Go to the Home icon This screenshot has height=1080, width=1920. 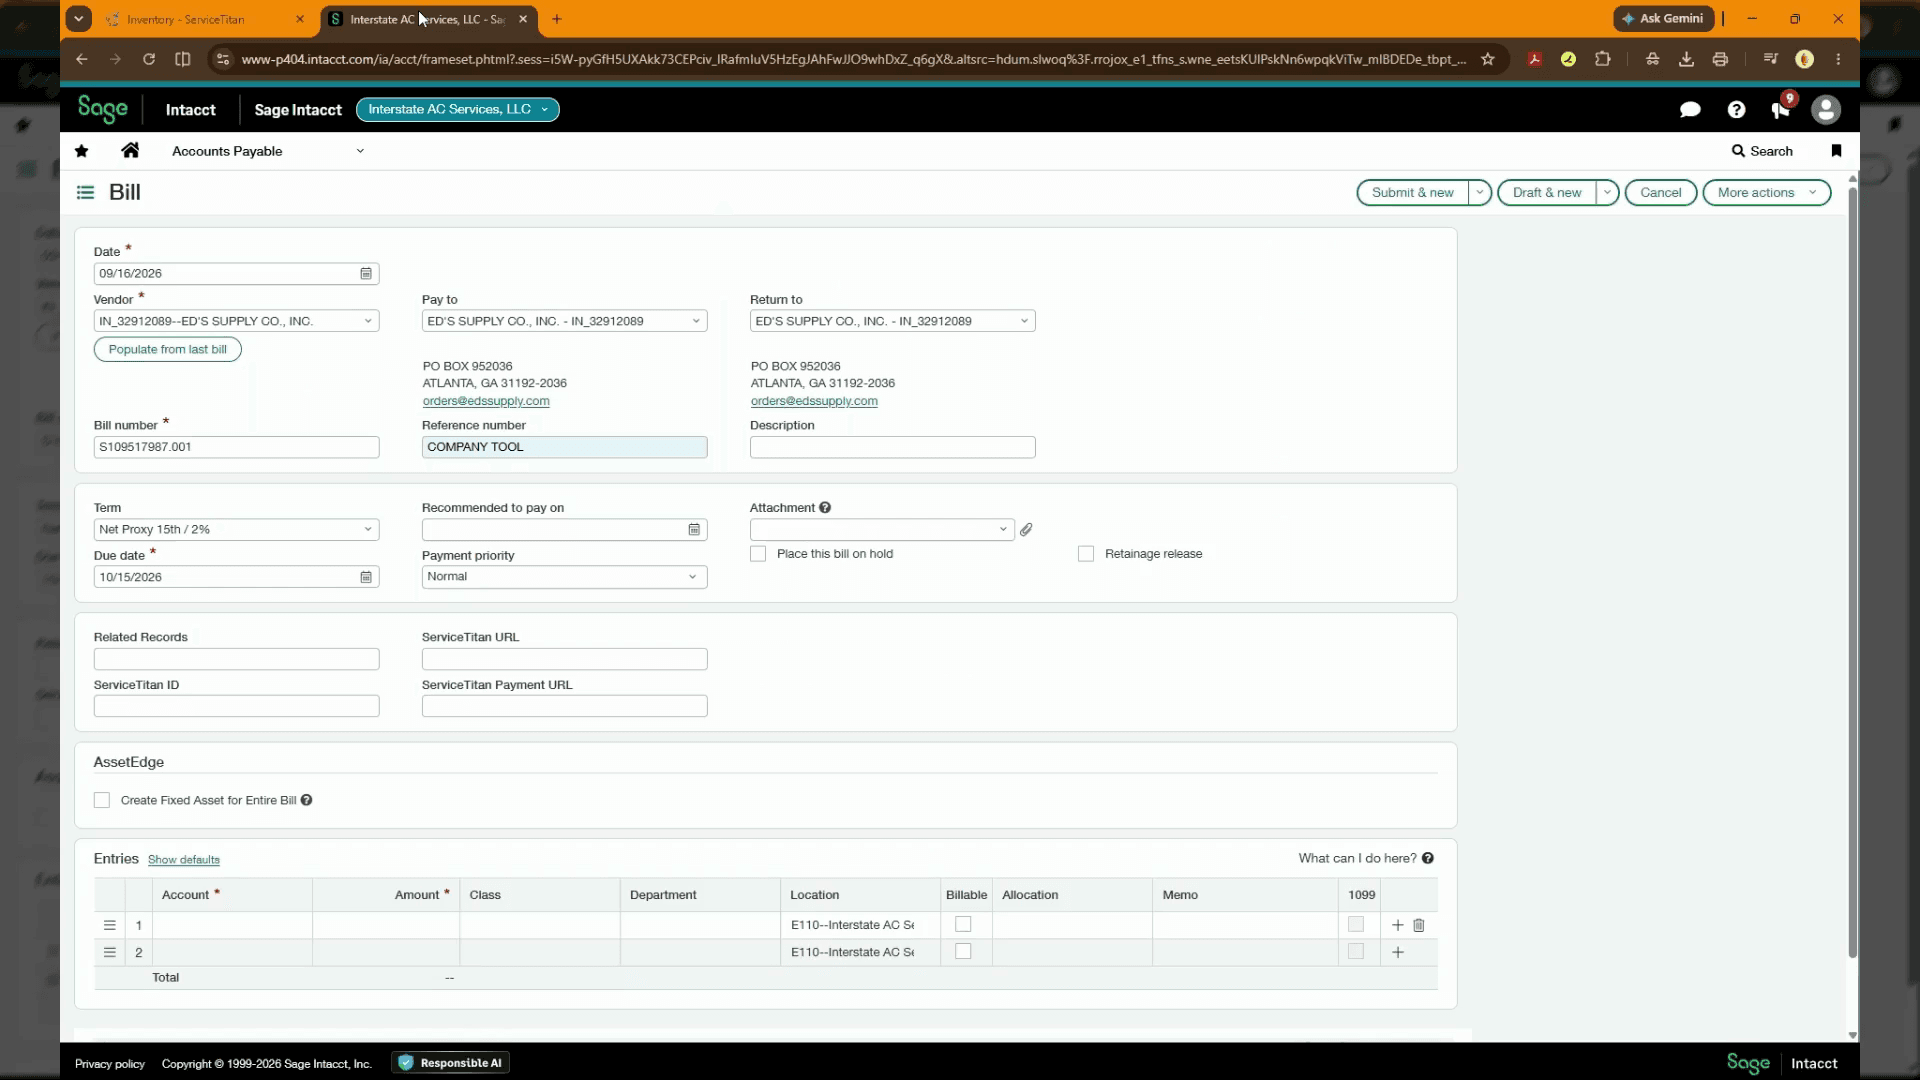(x=130, y=150)
